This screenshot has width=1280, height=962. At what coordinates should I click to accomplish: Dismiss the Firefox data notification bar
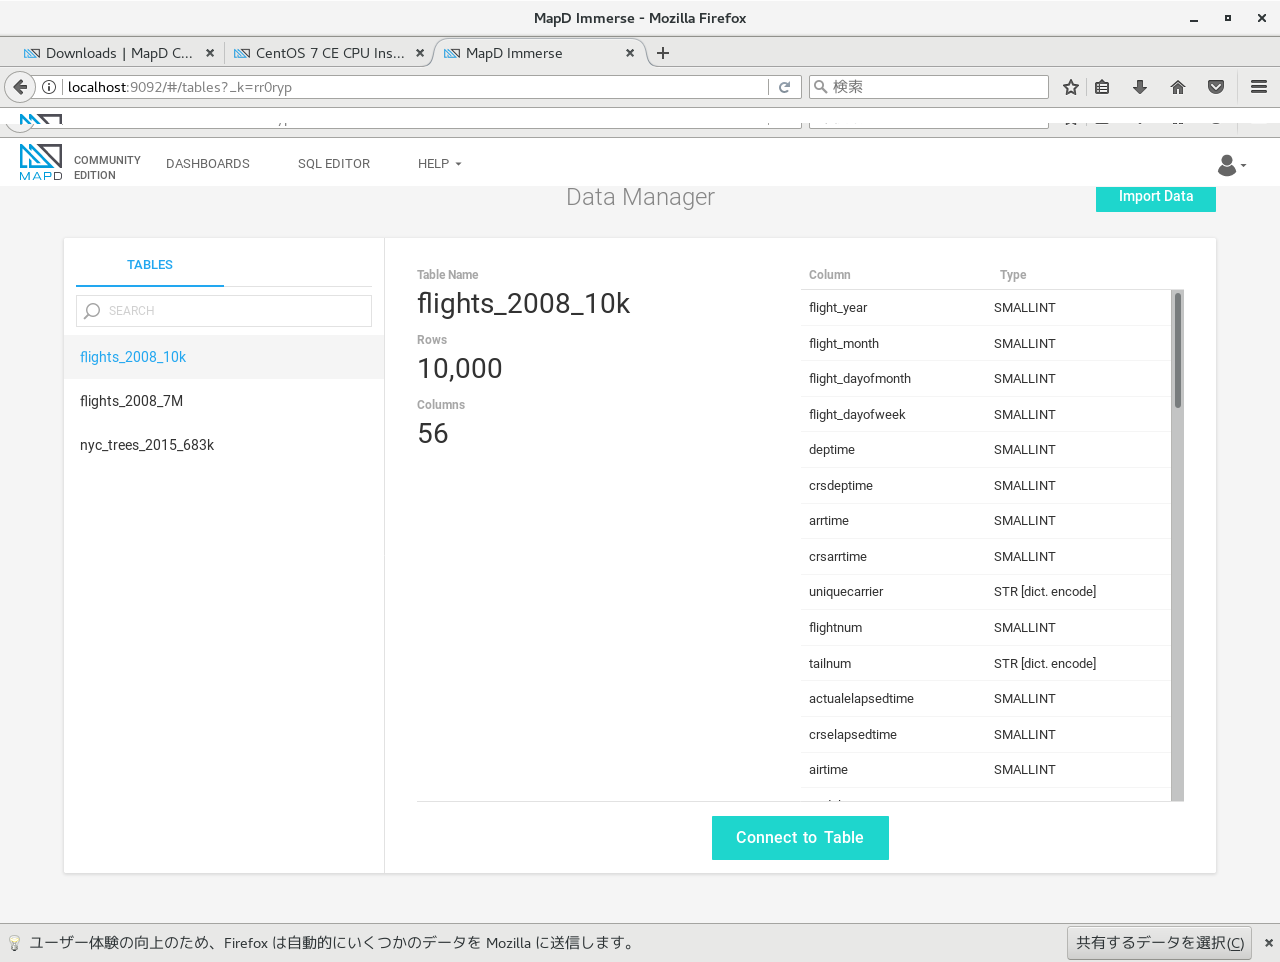(1269, 942)
